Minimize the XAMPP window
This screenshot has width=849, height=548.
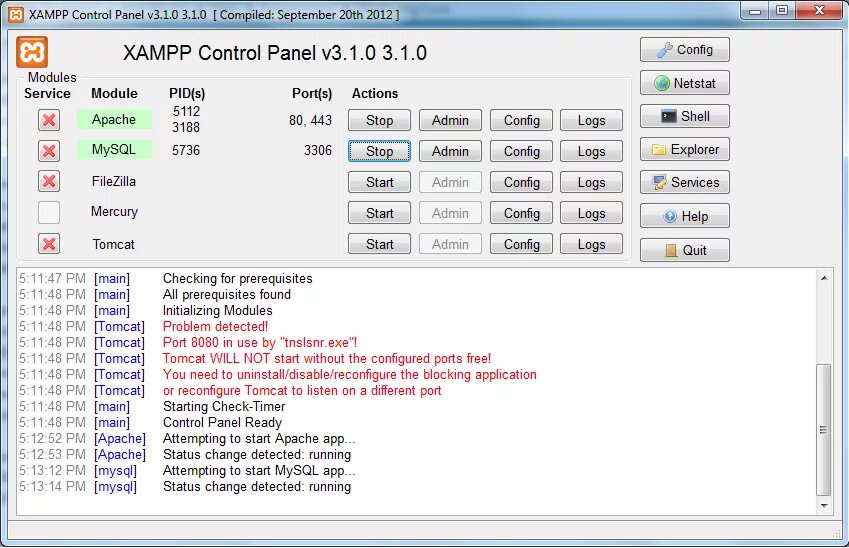[x=755, y=11]
